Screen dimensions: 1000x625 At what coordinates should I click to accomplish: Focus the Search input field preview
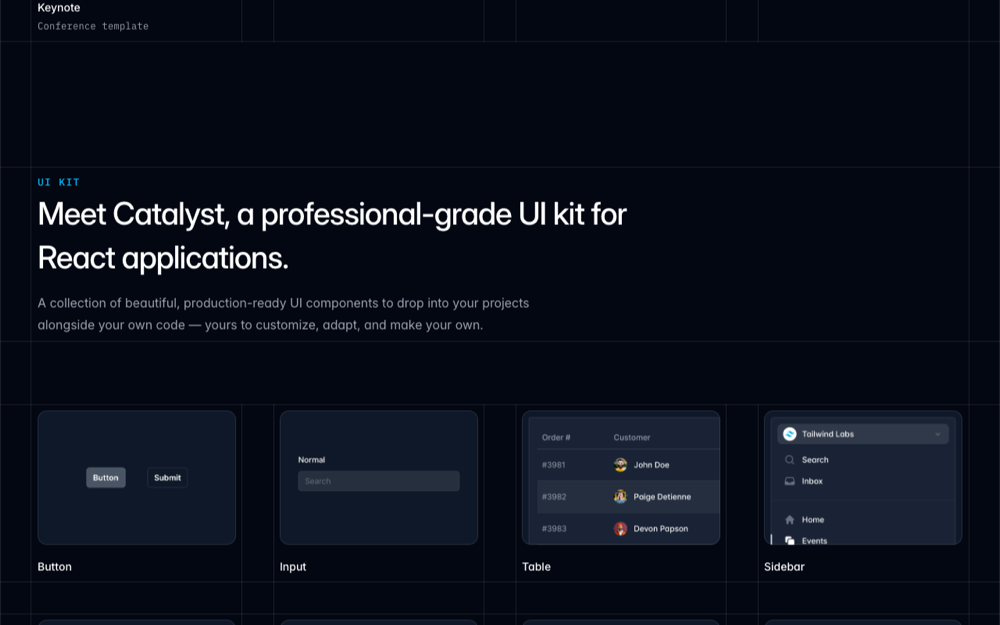coord(379,481)
